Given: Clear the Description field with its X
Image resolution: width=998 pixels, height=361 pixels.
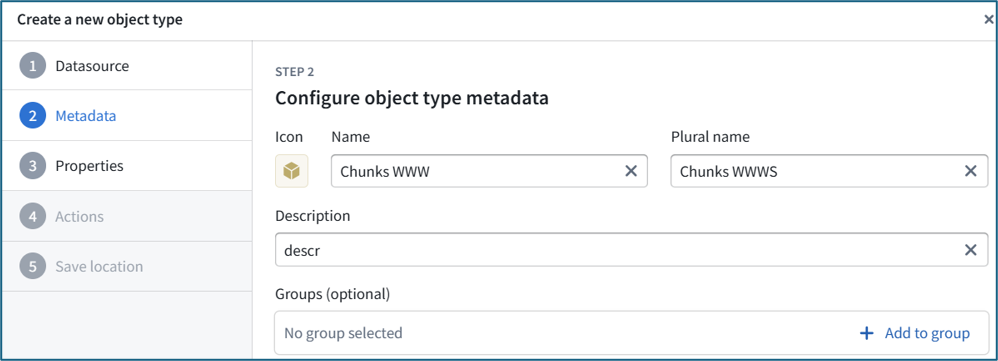Looking at the screenshot, I should pos(970,250).
